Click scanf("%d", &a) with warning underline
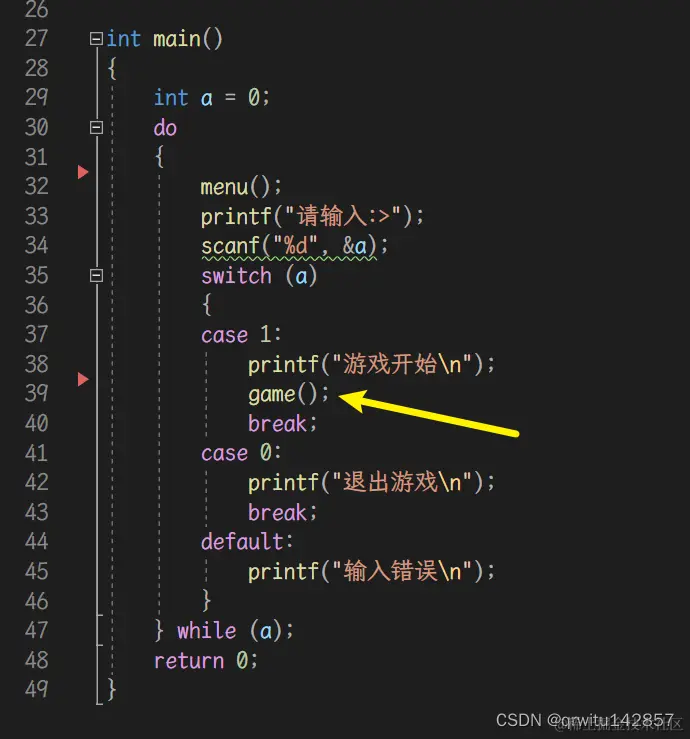Screen dimensions: 690x739 pyautogui.click(x=294, y=246)
